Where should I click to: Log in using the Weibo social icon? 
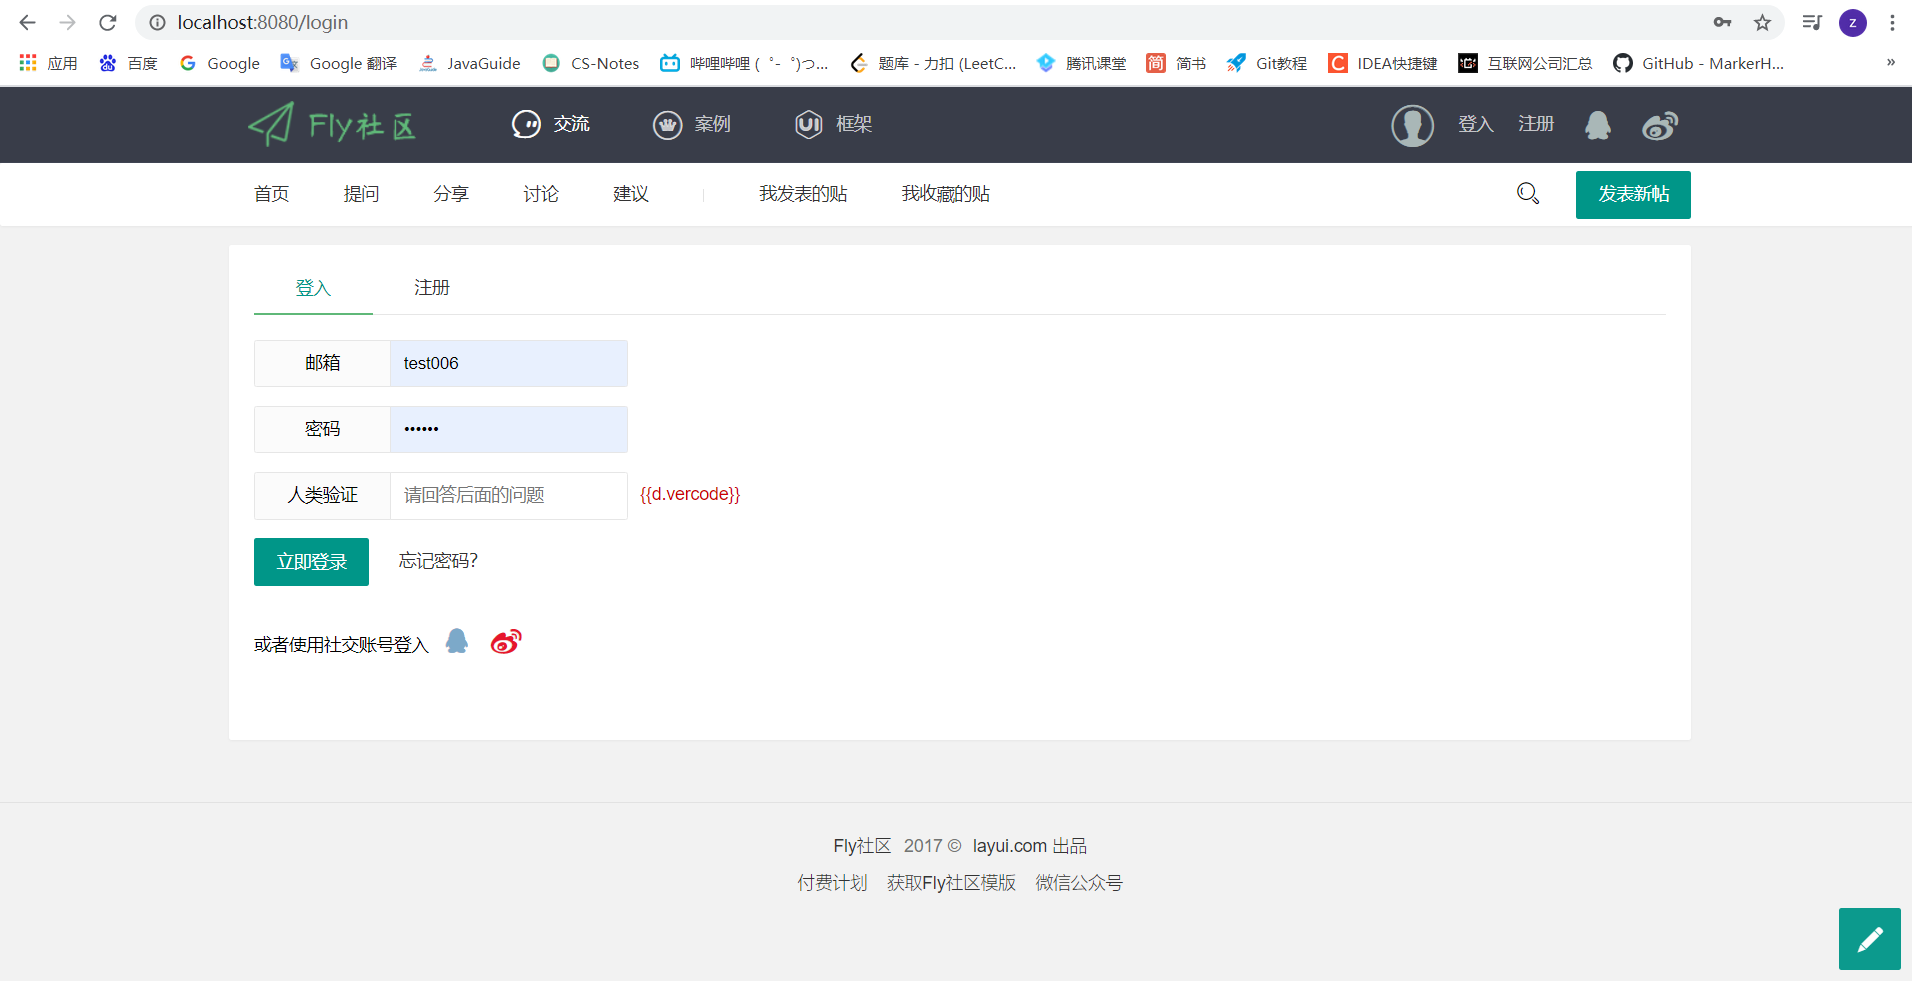(x=505, y=641)
